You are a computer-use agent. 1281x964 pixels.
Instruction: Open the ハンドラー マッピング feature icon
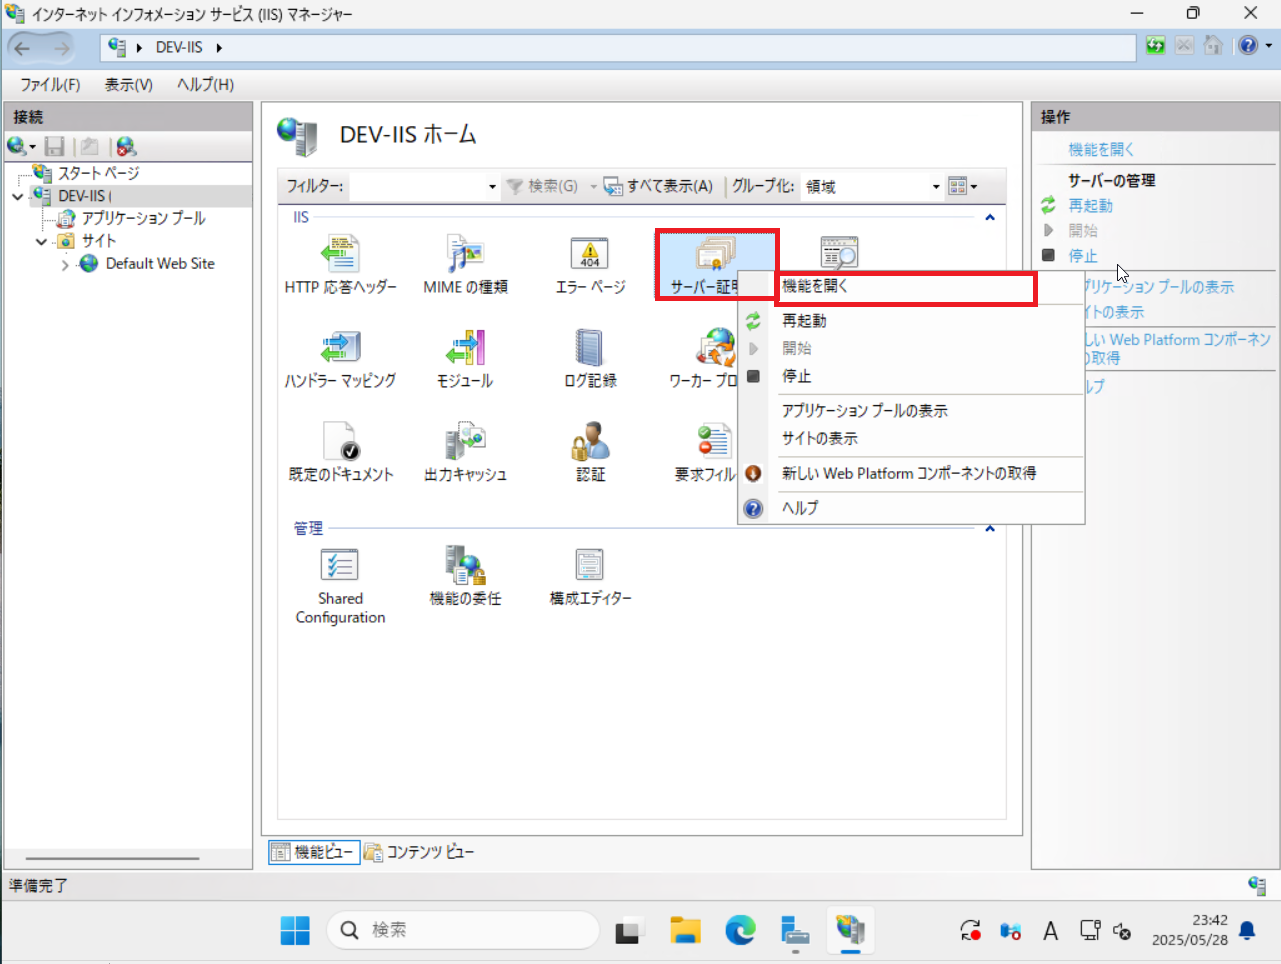(x=340, y=358)
